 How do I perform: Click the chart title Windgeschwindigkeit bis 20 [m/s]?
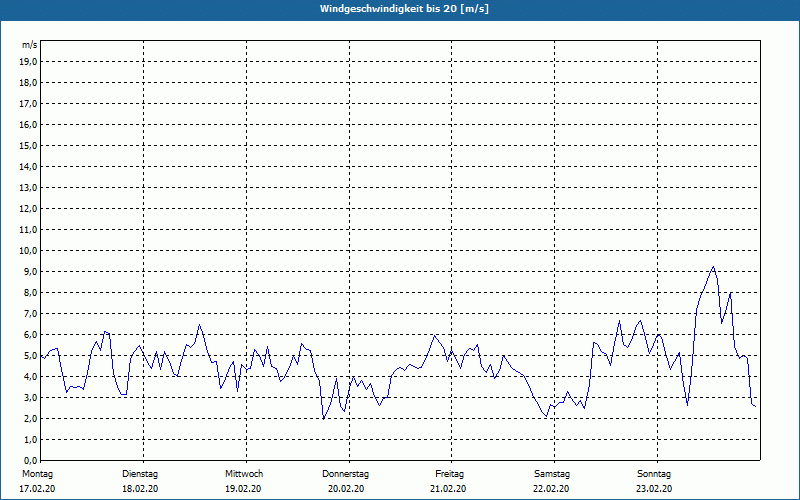coord(404,9)
